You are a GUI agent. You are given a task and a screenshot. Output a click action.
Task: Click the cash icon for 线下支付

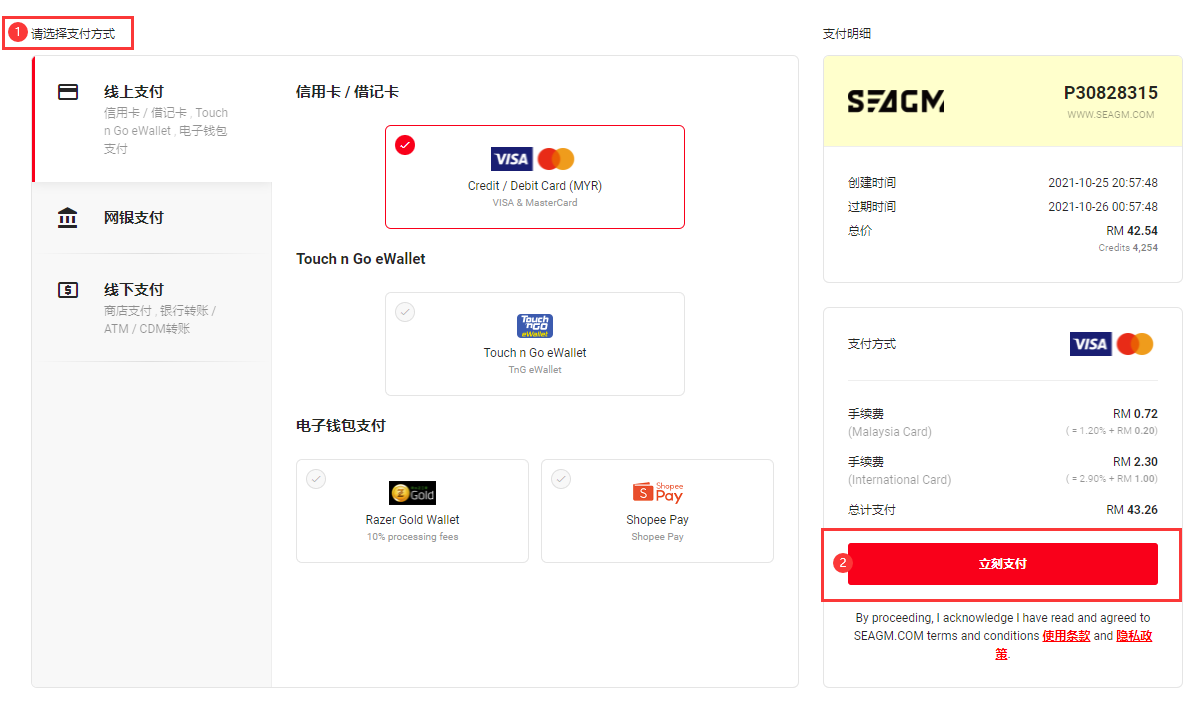click(68, 289)
